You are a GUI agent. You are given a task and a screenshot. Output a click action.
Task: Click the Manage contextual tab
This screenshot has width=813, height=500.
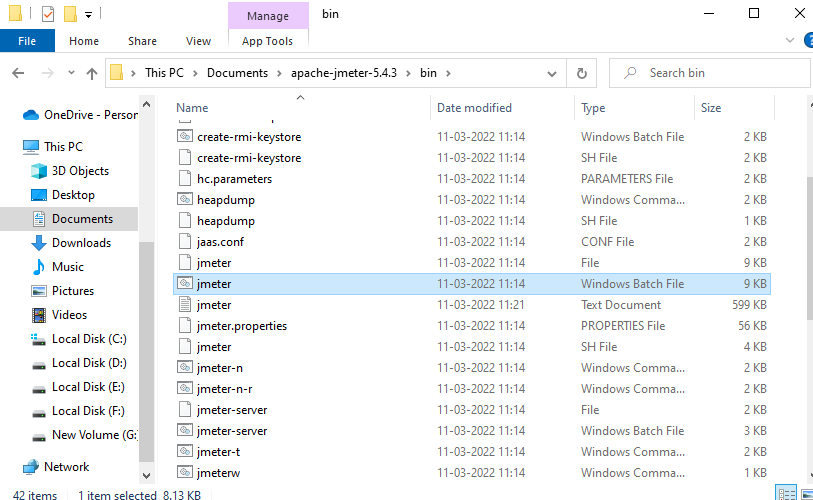pos(268,16)
